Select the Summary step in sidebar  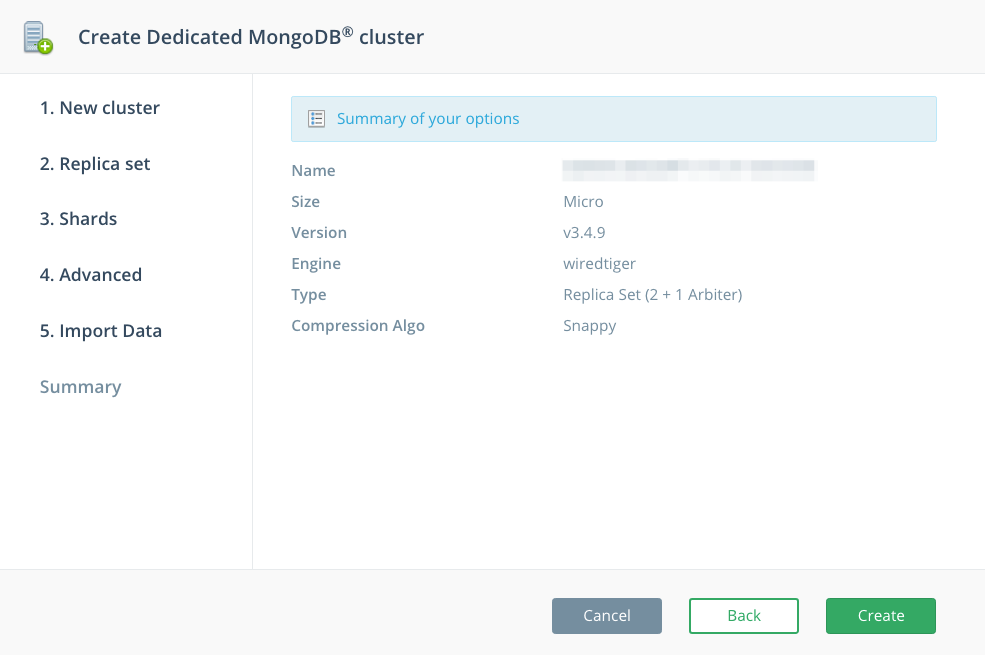pos(80,387)
